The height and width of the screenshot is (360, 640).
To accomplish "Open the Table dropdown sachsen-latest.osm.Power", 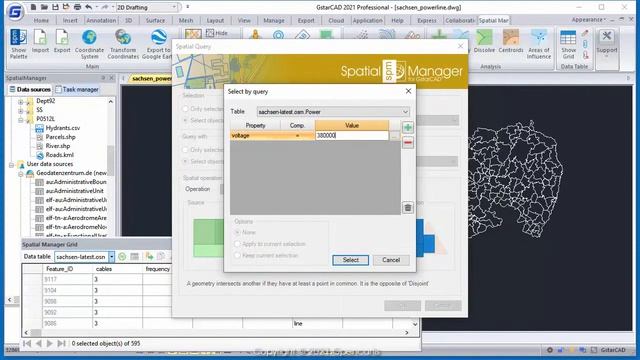I will [333, 111].
